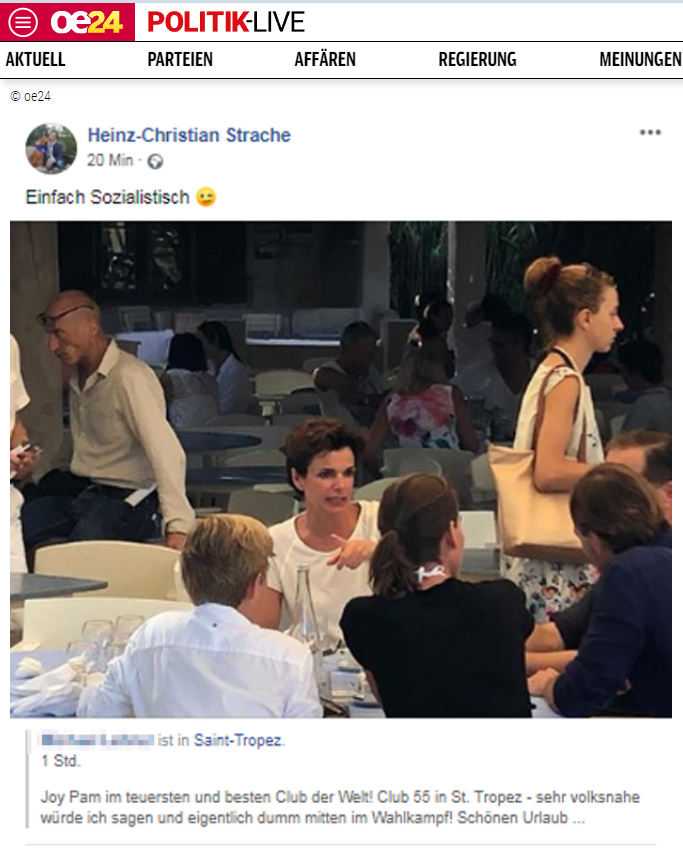Expand the truncated 'Joy Pam' shared post text

click(578, 818)
